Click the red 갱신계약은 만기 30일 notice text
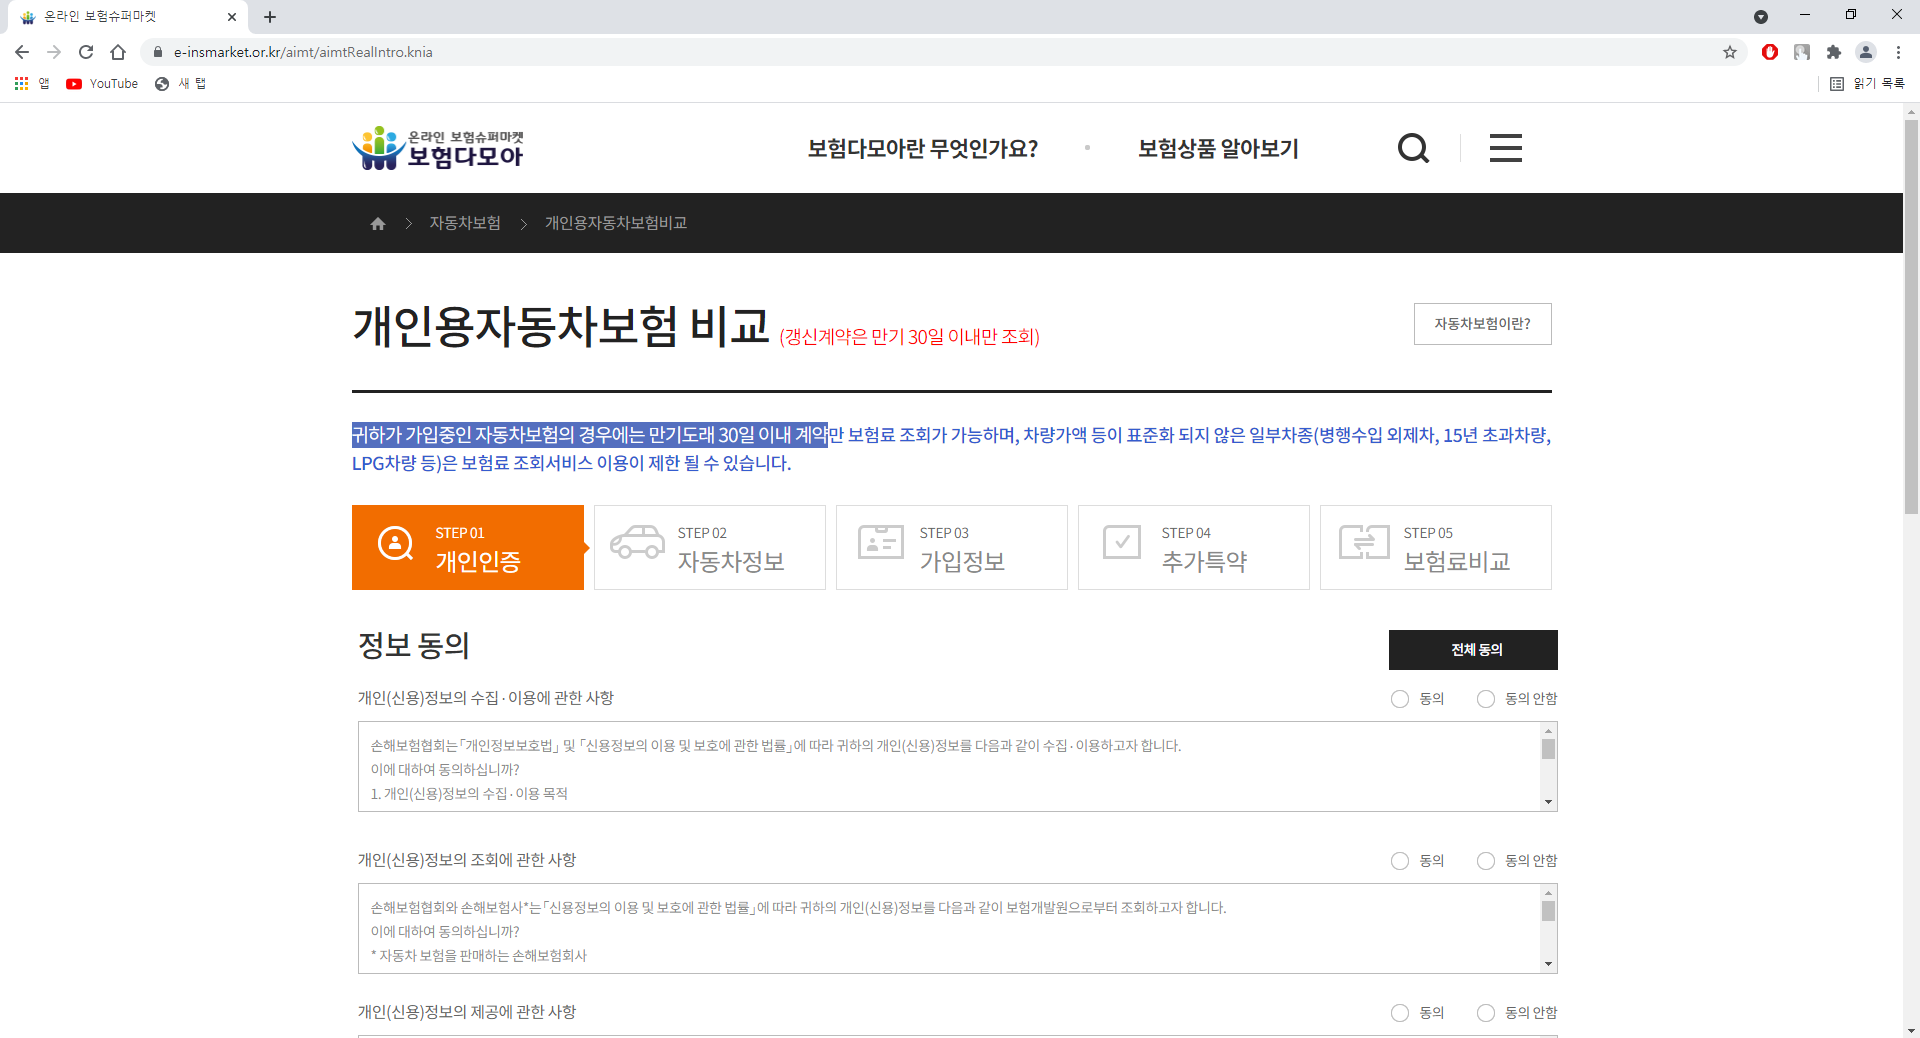This screenshot has height=1038, width=1920. (x=909, y=337)
